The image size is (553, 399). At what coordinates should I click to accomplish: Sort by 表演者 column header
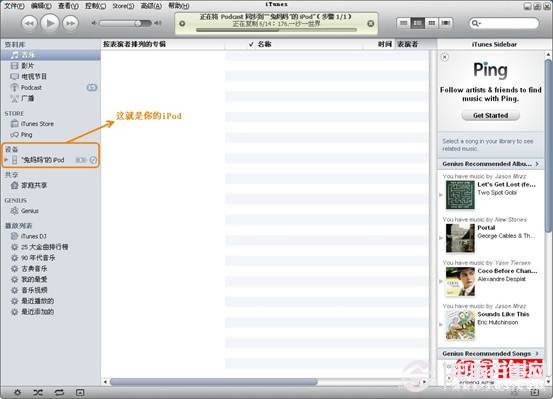pyautogui.click(x=408, y=44)
